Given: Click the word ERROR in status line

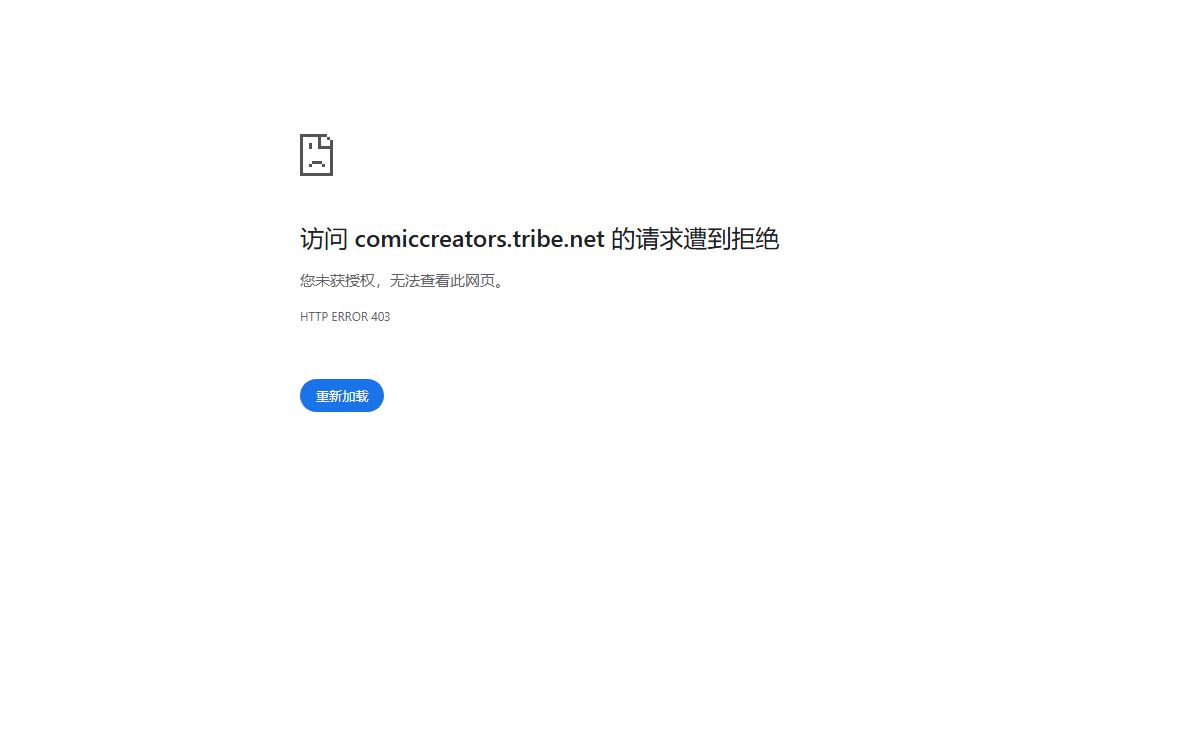Looking at the screenshot, I should pyautogui.click(x=349, y=317).
